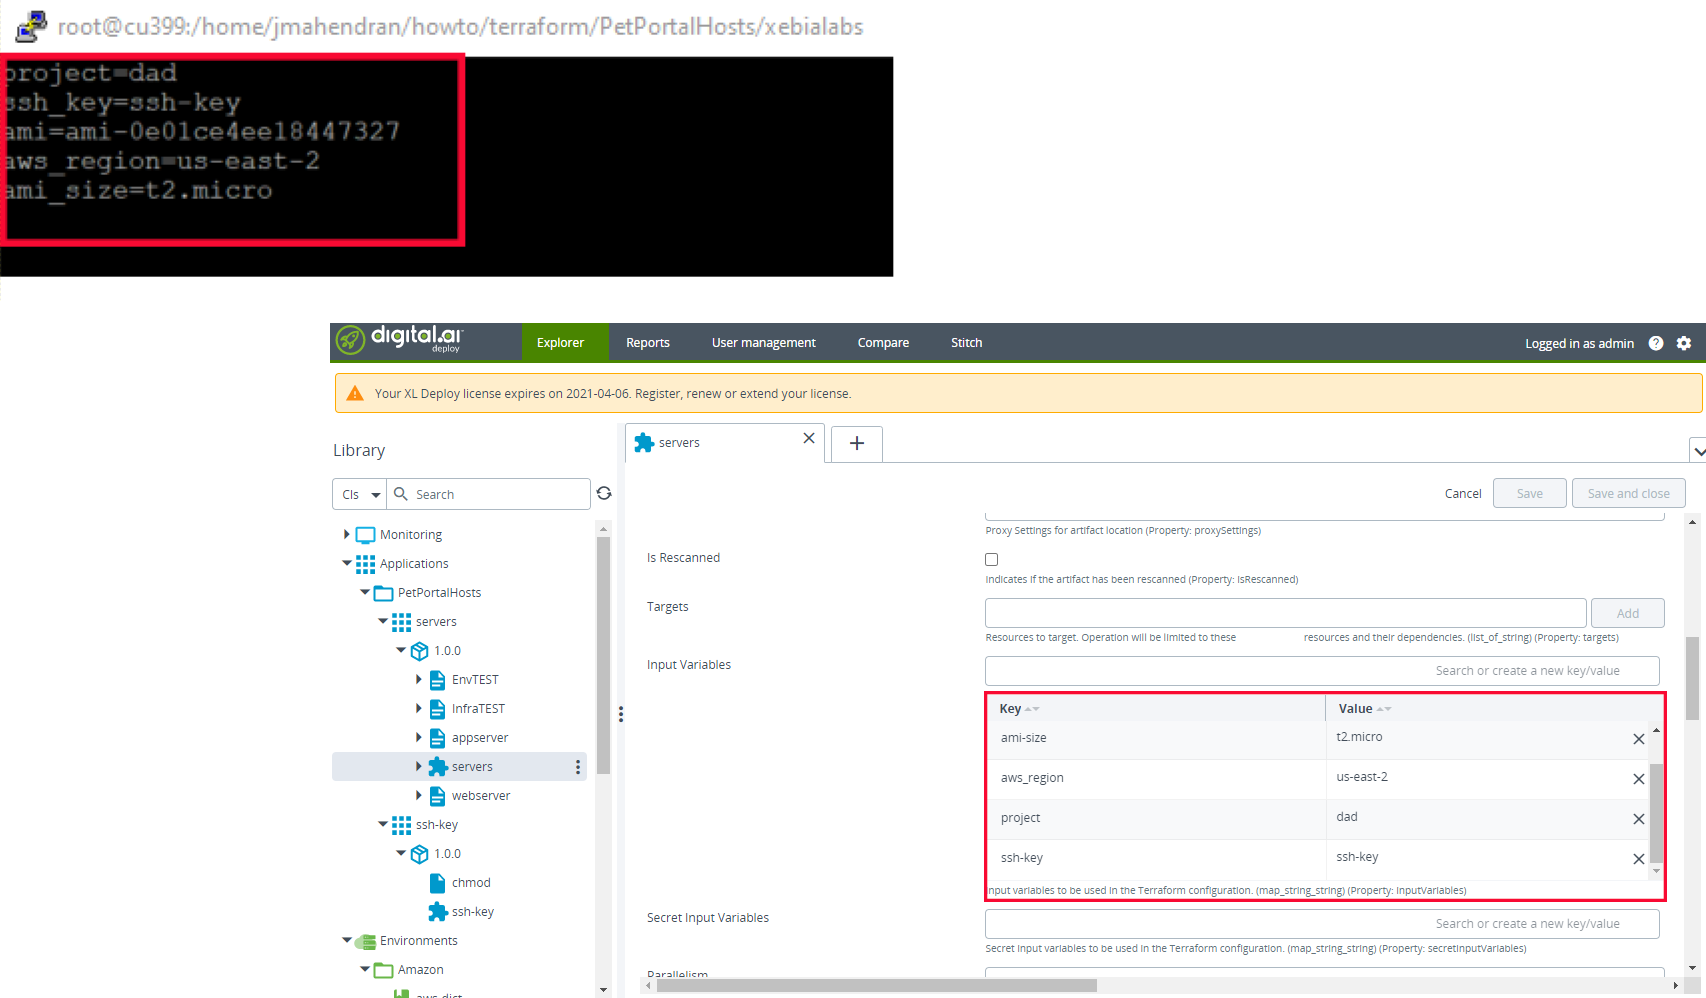
Task: Collapse the PetPortalHosts folder
Action: 365,592
